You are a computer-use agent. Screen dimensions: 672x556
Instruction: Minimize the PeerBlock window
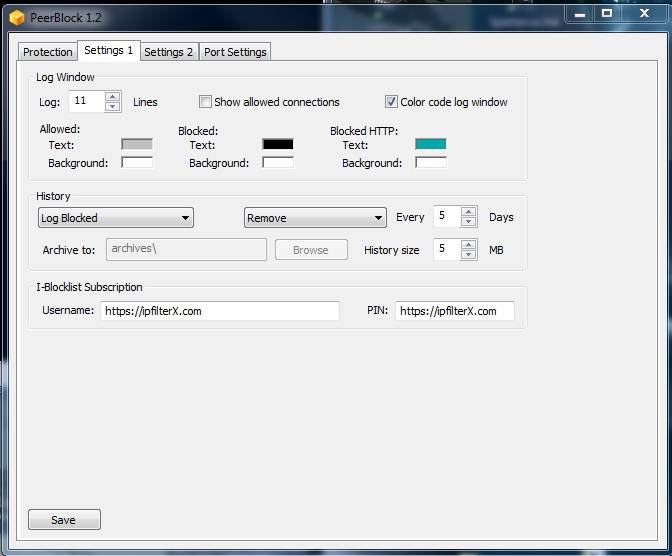[x=580, y=14]
